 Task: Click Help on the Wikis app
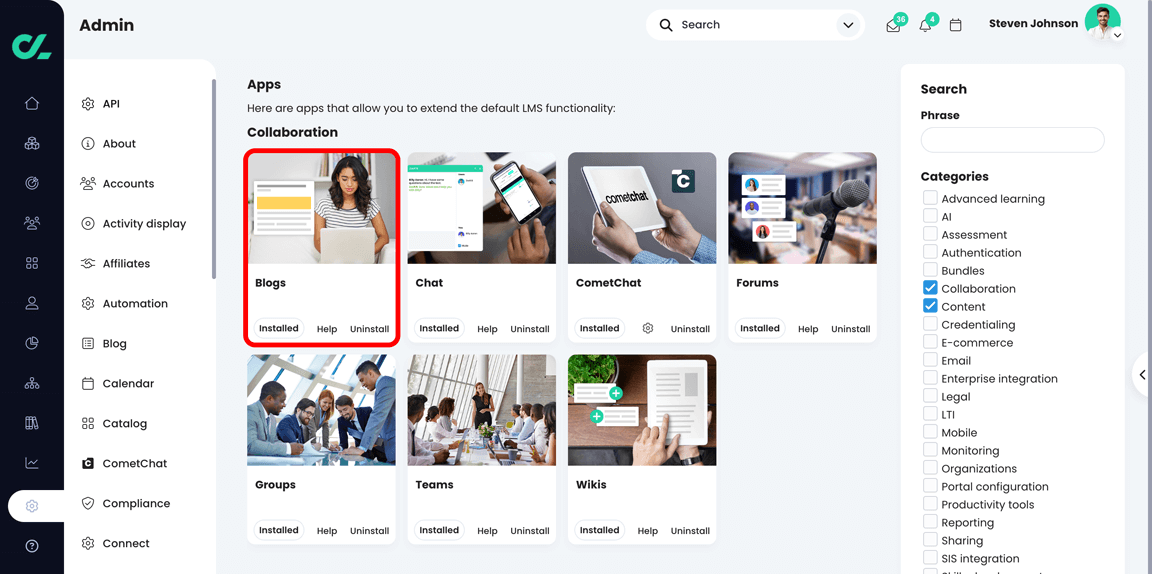click(x=647, y=531)
